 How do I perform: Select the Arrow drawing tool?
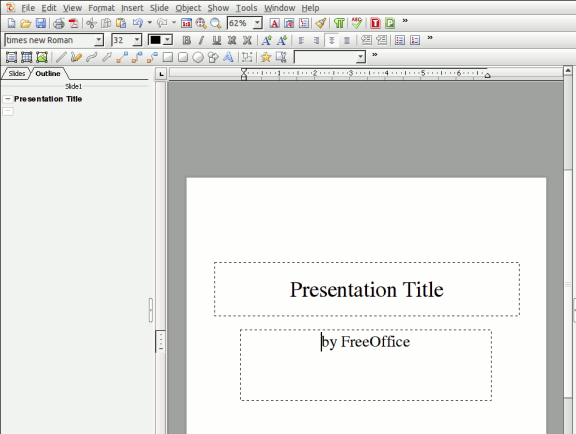tap(107, 57)
